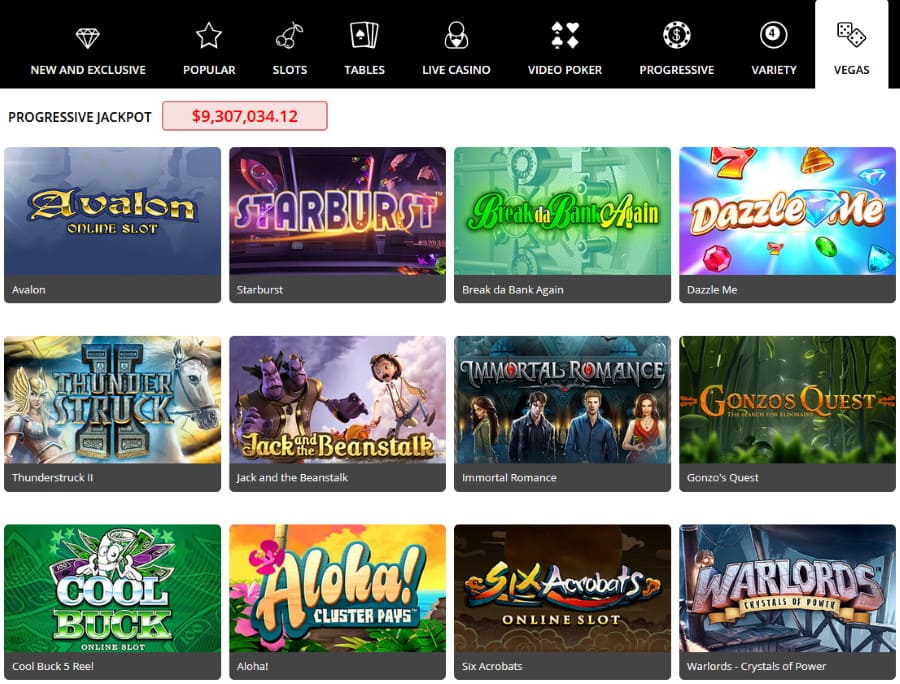This screenshot has width=900, height=684.
Task: Launch Gonzo's Quest slot thumbnail
Action: tap(788, 400)
